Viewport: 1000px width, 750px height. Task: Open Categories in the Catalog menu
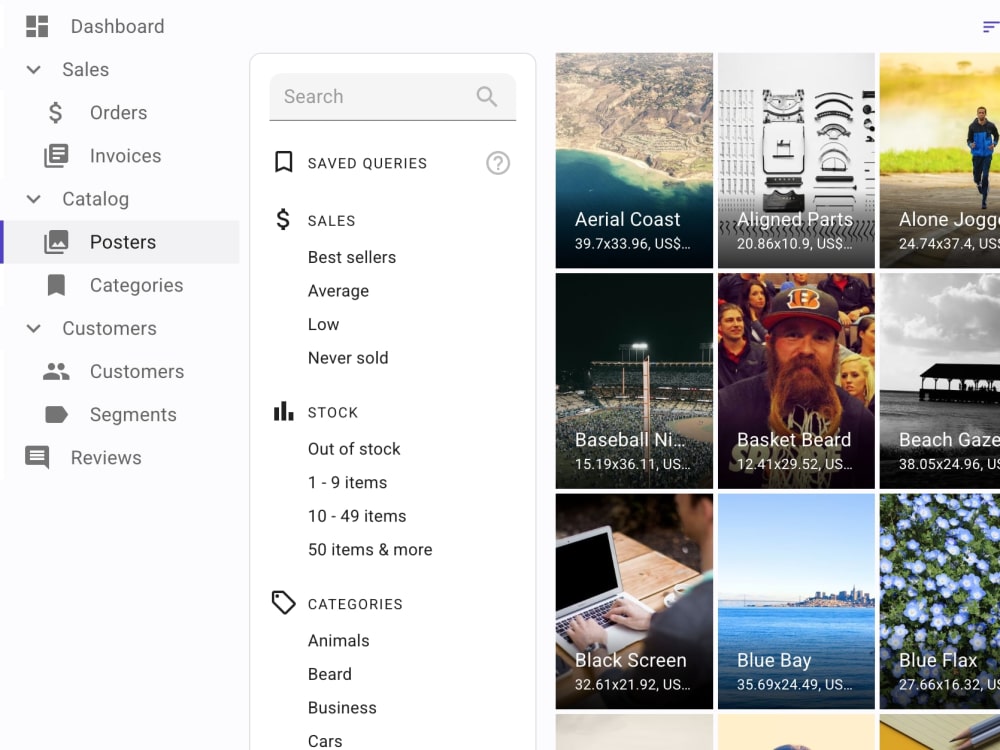(121, 285)
